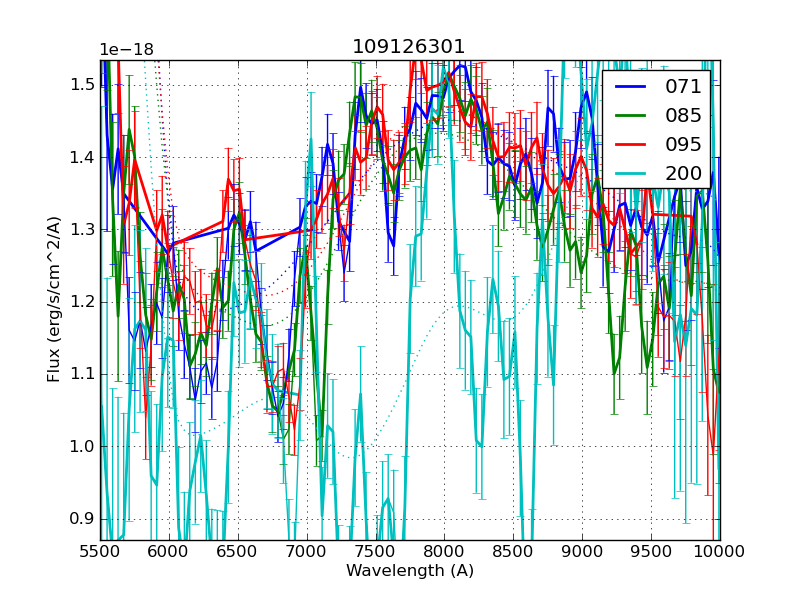Click the cyan line swatch in legend
800x600 pixels.
tap(632, 174)
